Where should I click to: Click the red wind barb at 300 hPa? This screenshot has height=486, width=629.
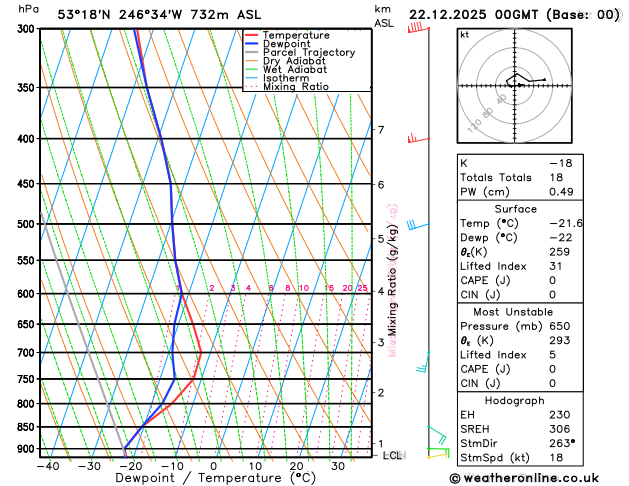pyautogui.click(x=418, y=28)
